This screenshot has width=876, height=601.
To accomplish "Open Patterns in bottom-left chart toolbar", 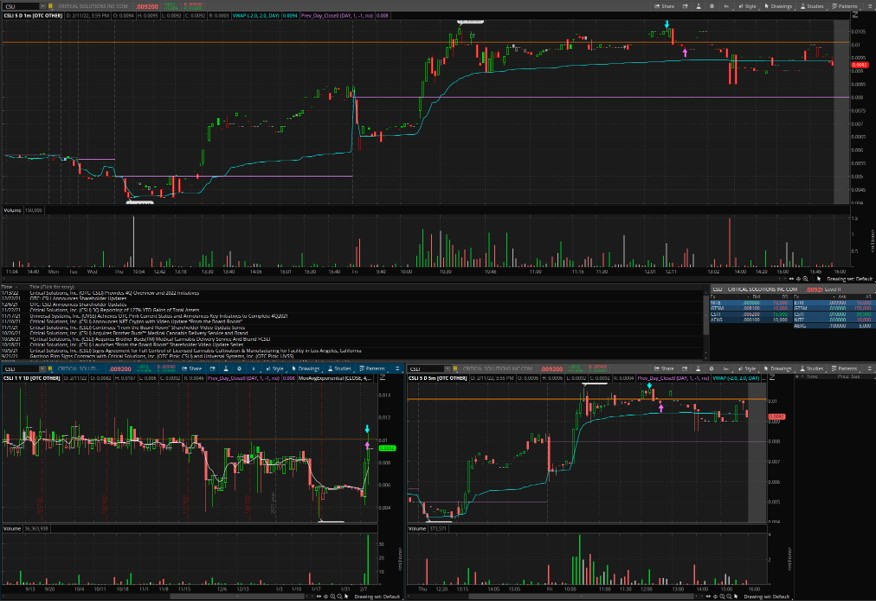I will [372, 369].
